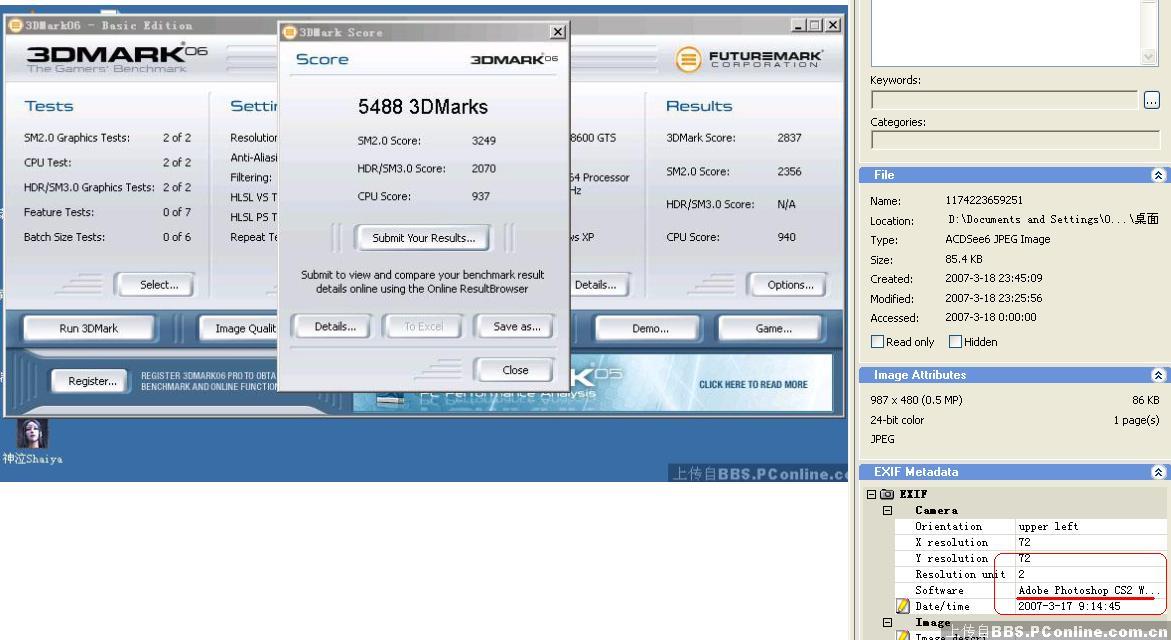Toggle the Read only checkbox
Screen dimensions: 1171x640
tap(877, 341)
